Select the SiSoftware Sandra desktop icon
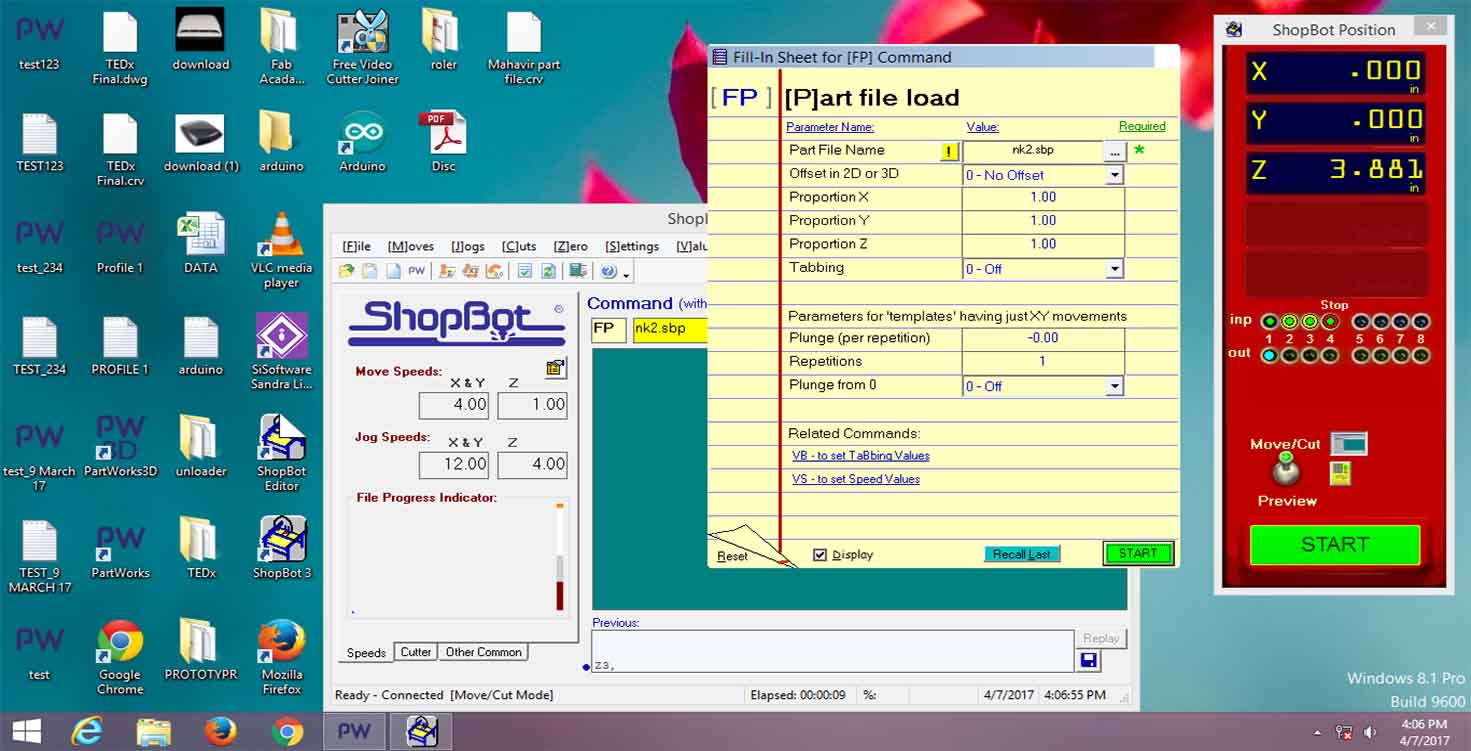 (x=281, y=351)
